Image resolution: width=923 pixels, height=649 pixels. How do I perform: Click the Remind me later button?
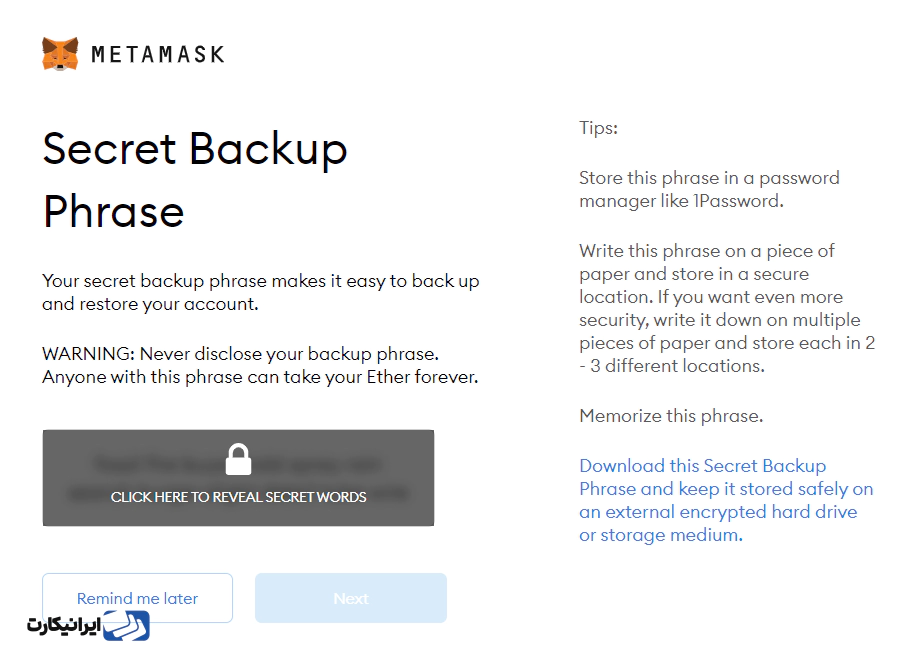tap(138, 598)
